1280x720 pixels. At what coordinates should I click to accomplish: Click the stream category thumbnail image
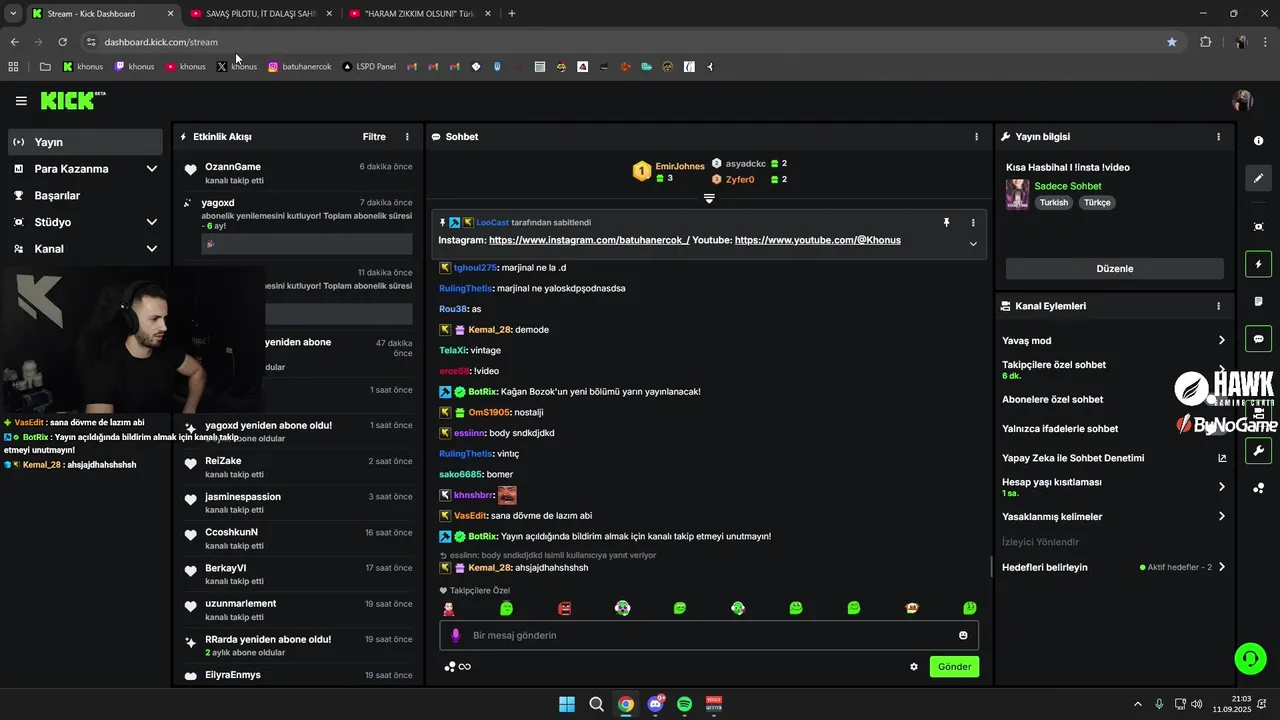1017,194
